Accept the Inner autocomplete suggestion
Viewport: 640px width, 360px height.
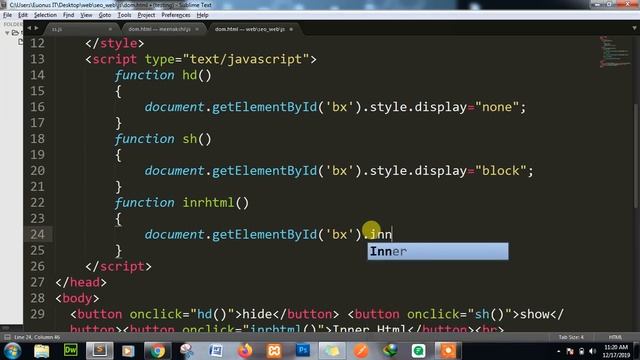438,251
